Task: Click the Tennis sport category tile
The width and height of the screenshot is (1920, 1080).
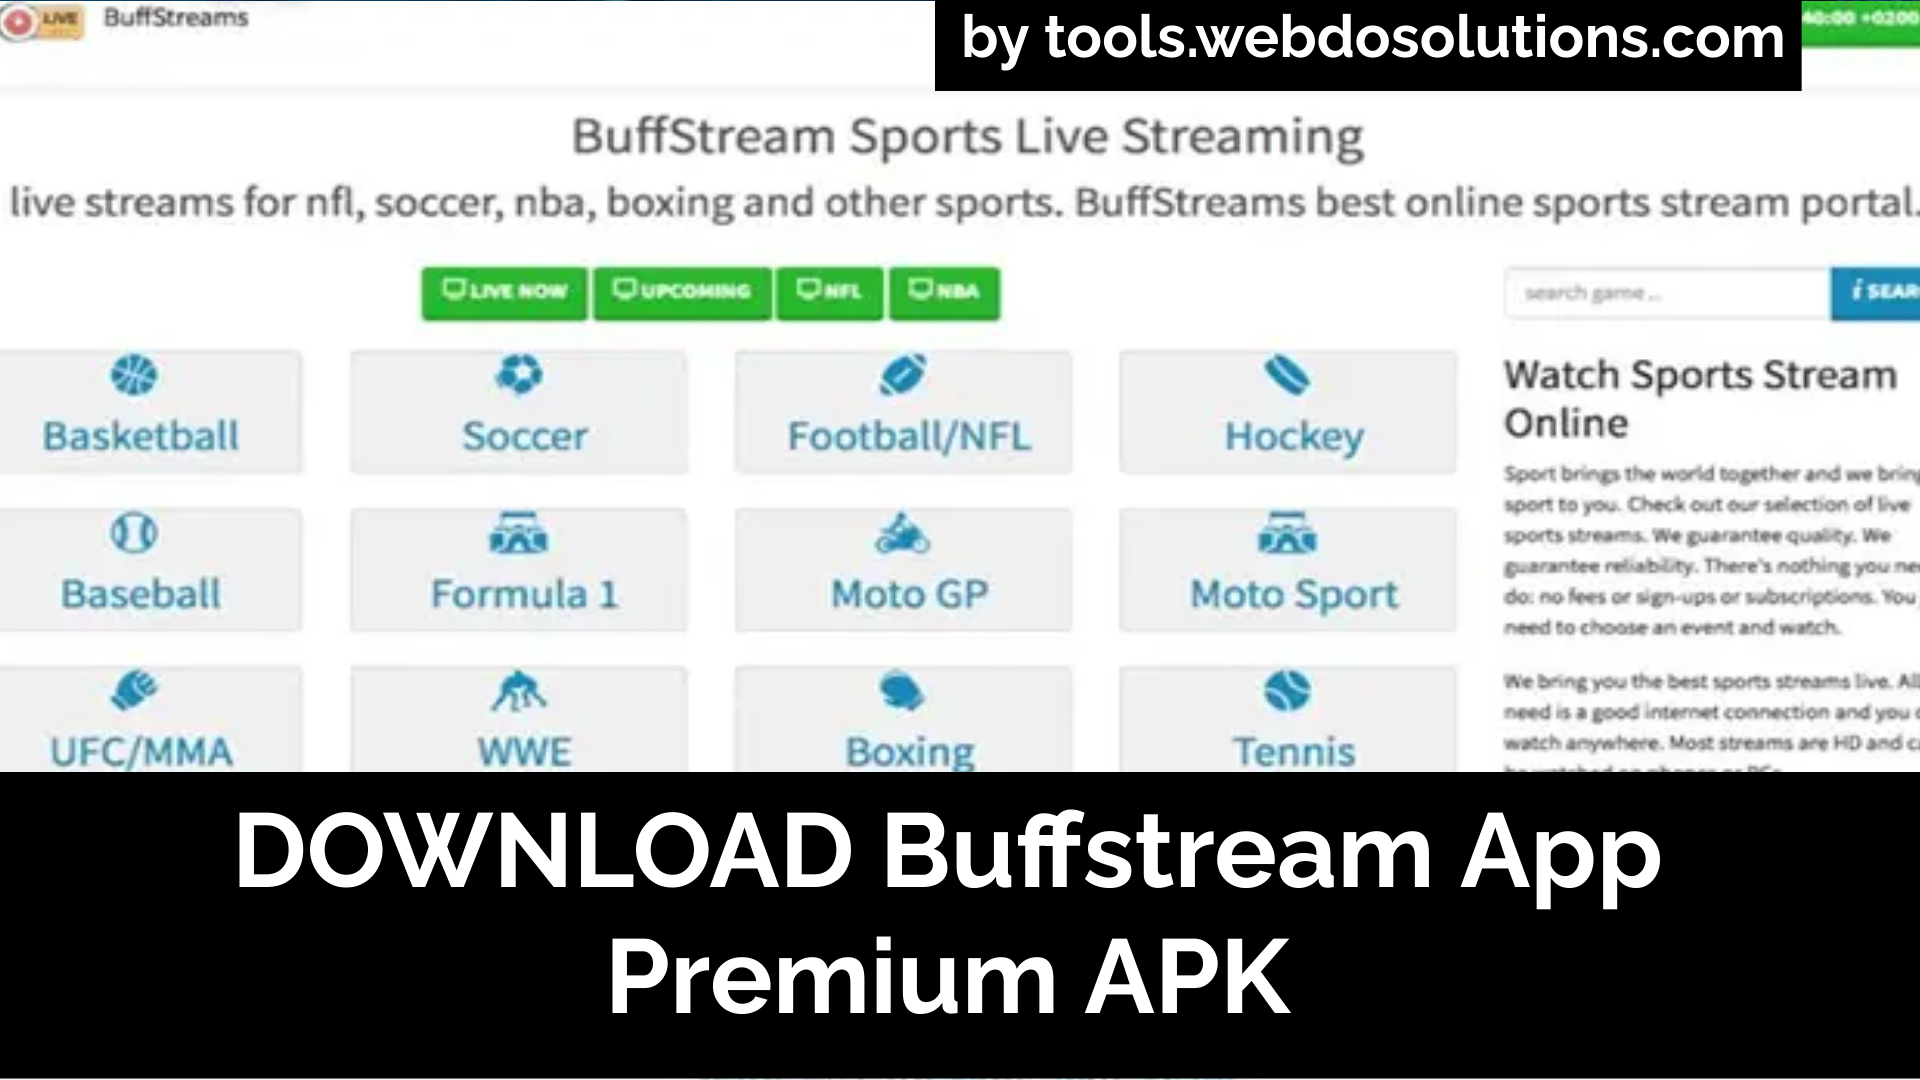Action: tap(1292, 719)
